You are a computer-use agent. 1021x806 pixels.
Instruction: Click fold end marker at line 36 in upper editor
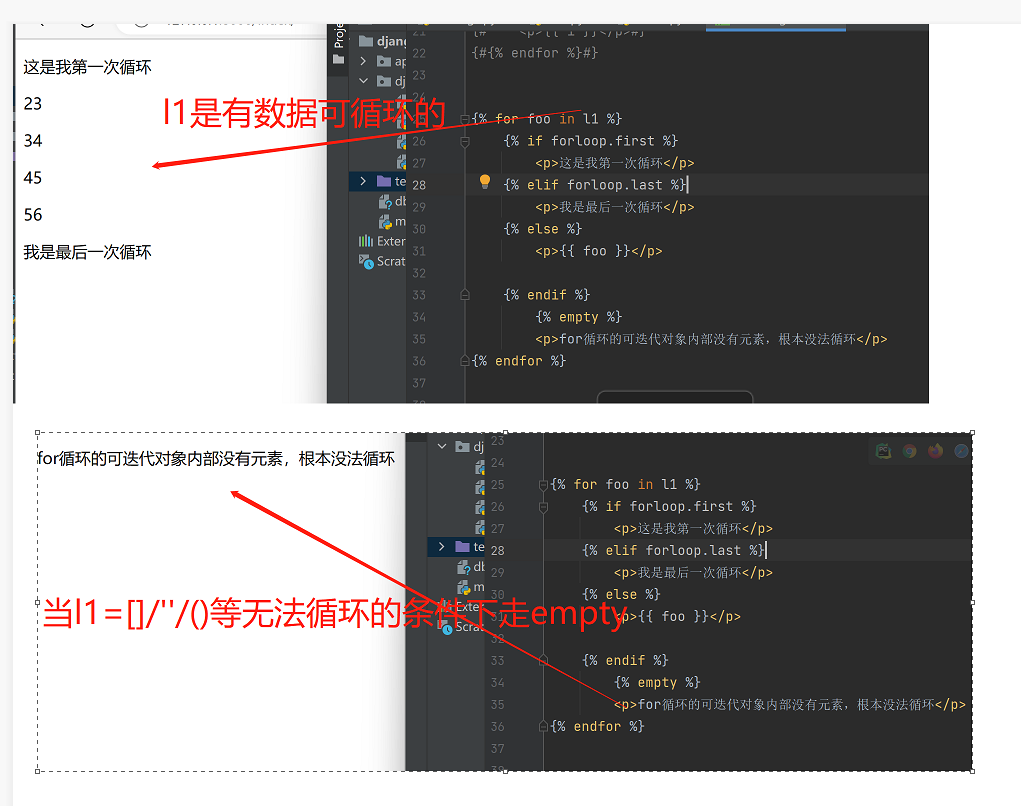click(465, 361)
